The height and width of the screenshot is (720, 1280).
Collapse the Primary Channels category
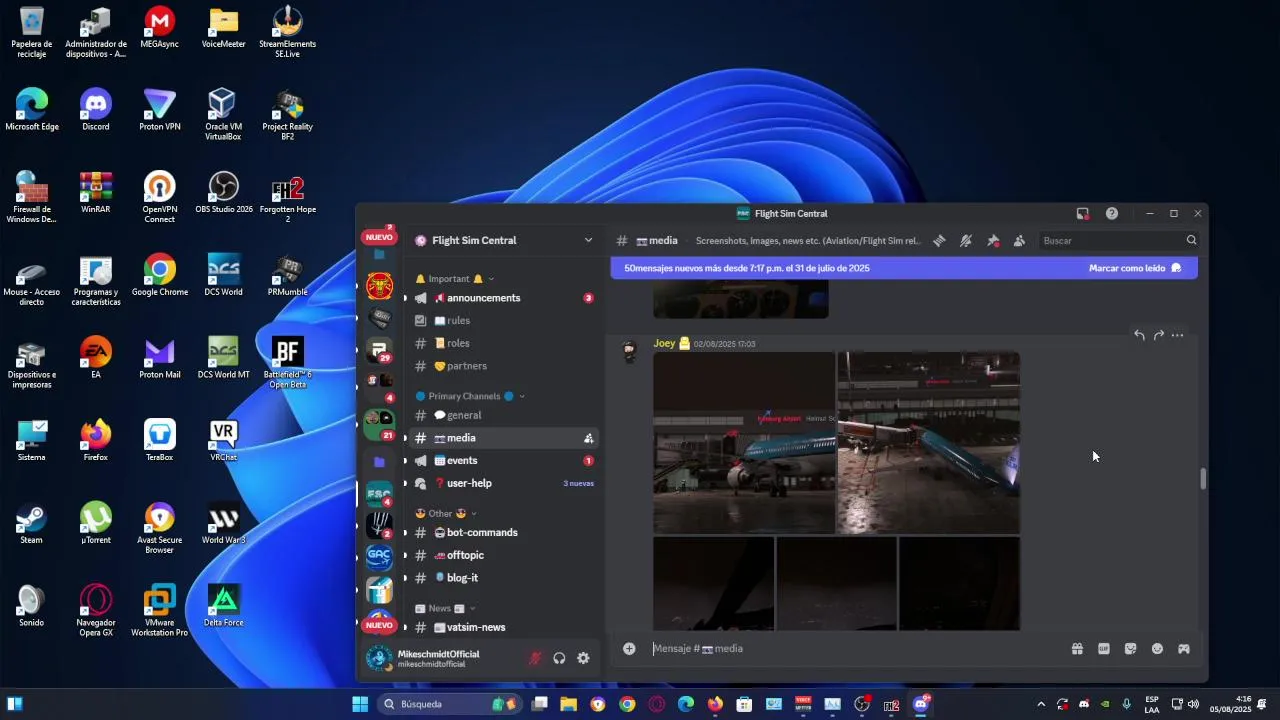pyautogui.click(x=470, y=396)
